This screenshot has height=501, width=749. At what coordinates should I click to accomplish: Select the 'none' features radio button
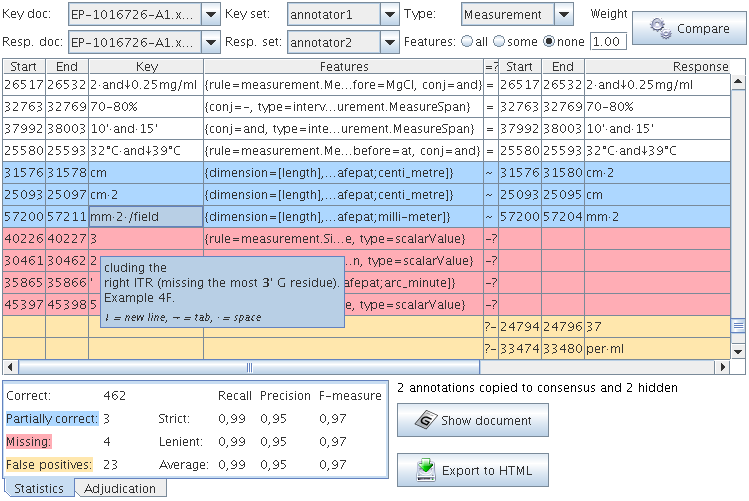[x=549, y=42]
